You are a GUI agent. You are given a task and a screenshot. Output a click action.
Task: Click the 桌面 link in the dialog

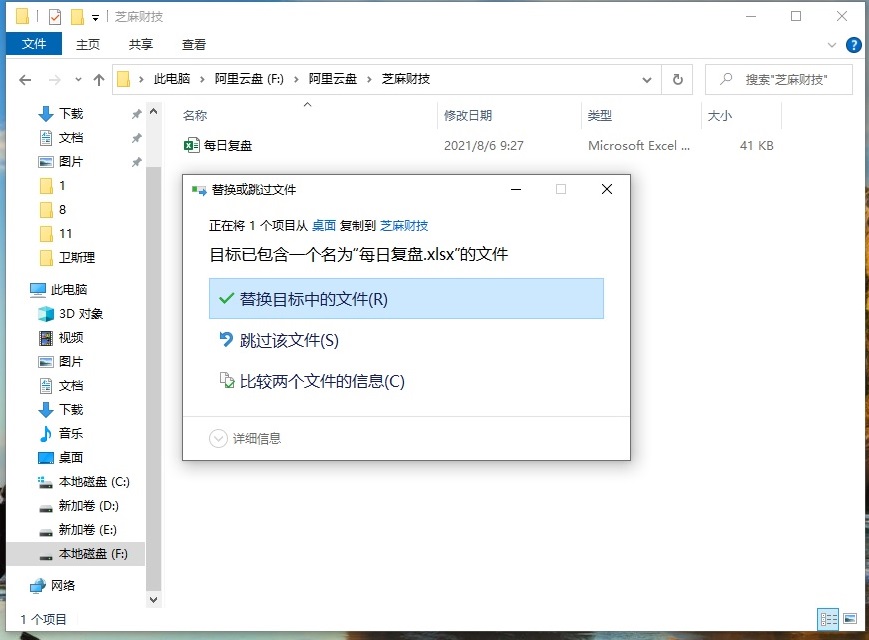click(322, 226)
